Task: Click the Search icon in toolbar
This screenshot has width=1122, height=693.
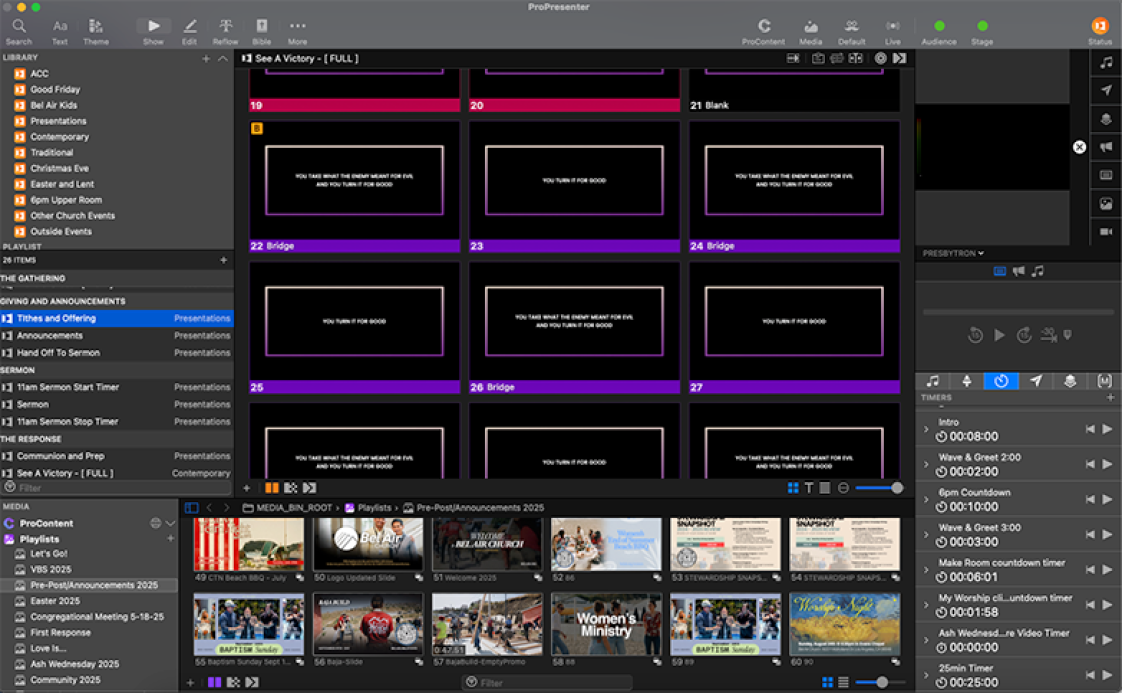Action: coord(19,30)
